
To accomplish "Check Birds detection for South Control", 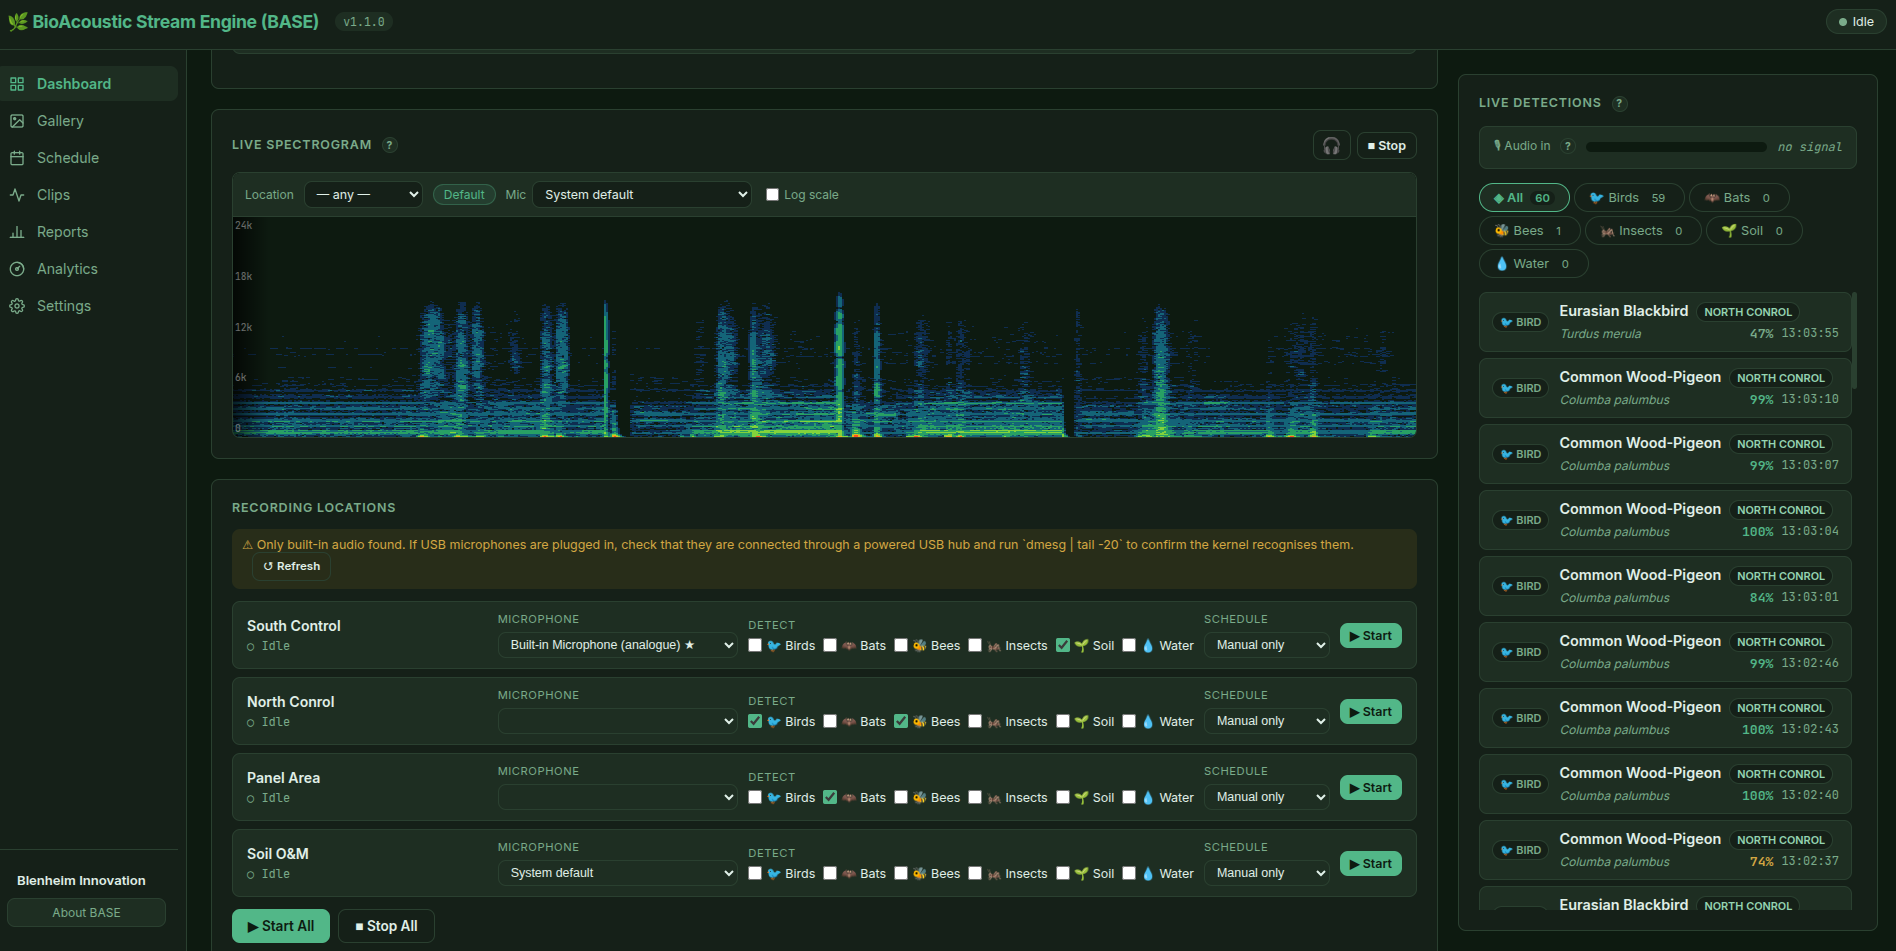I will click(x=755, y=645).
